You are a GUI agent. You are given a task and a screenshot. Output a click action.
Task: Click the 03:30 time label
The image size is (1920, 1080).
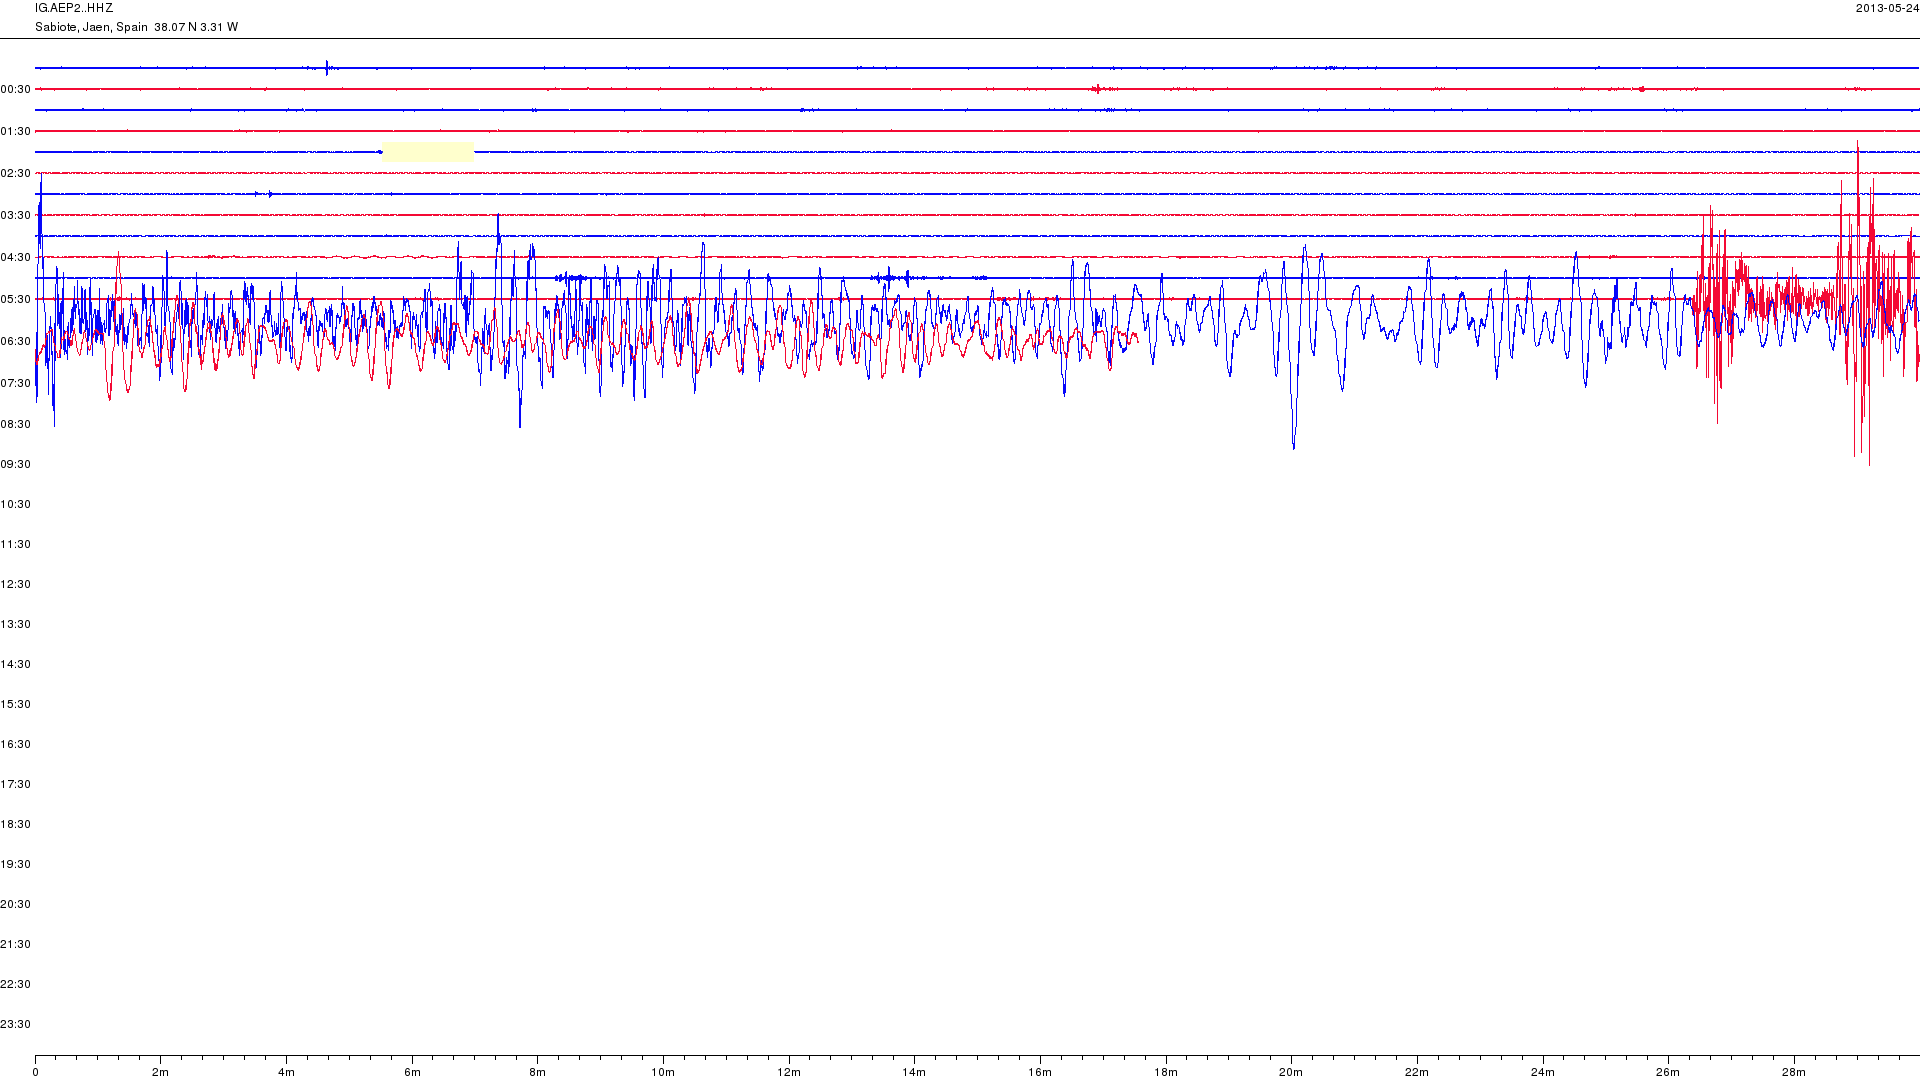point(16,216)
